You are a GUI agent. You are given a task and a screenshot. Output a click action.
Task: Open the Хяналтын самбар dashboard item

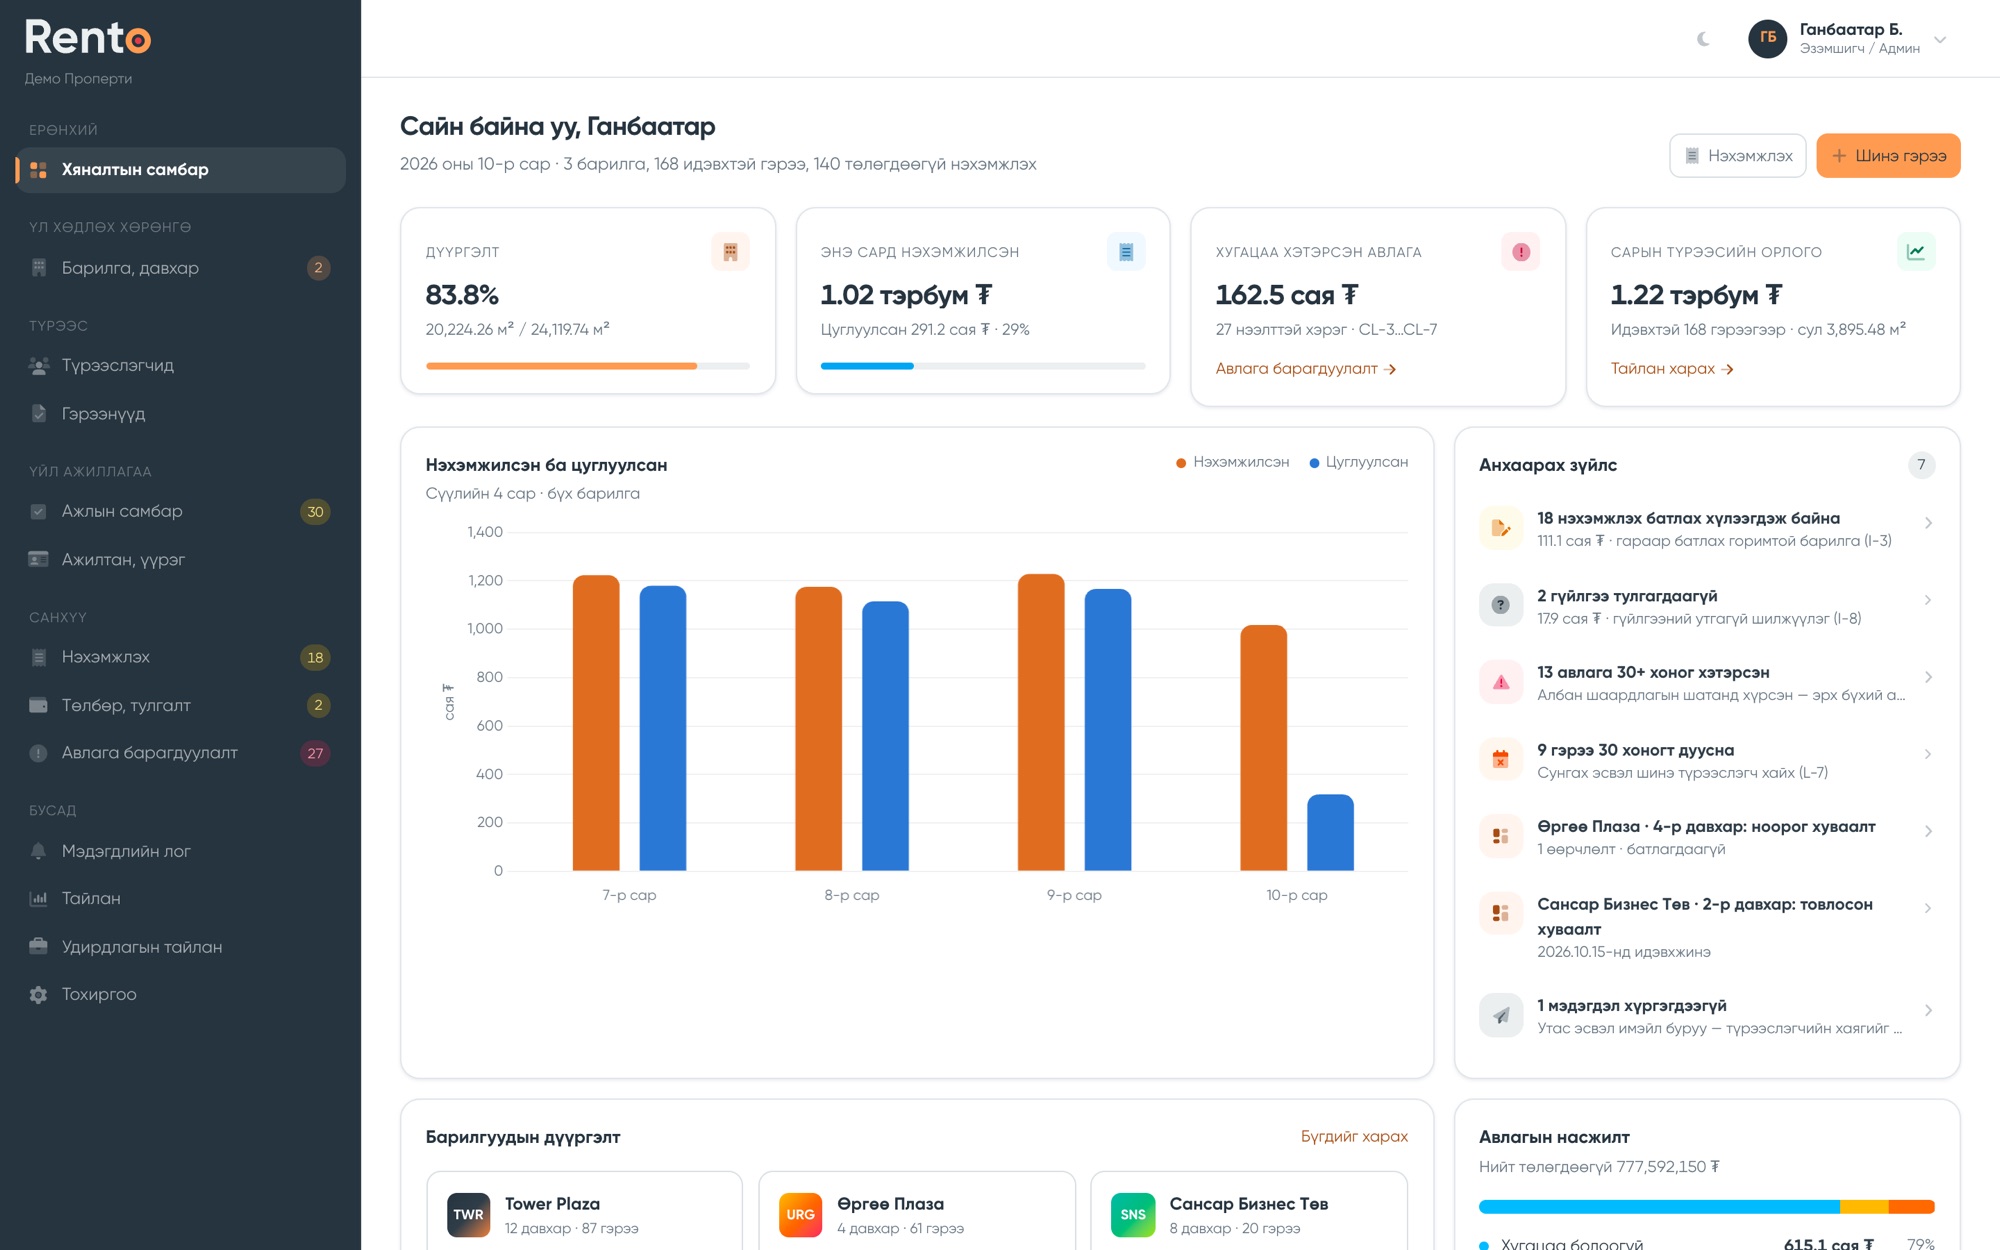[181, 170]
